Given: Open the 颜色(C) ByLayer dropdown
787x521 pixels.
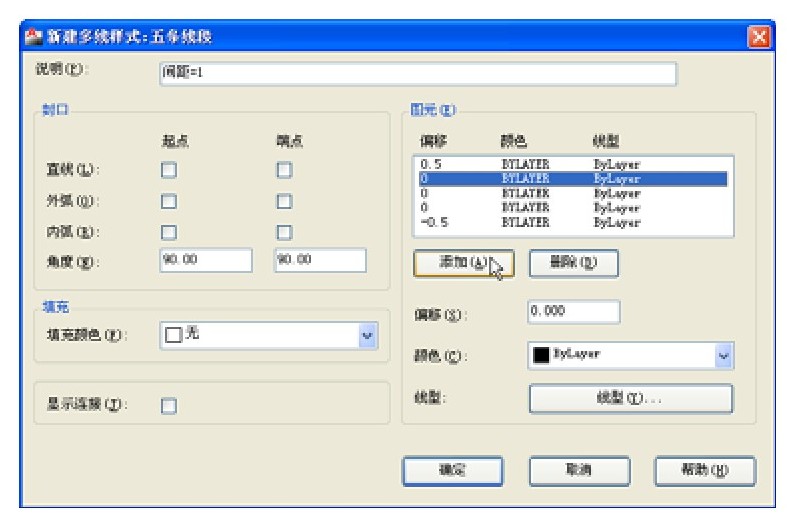Looking at the screenshot, I should [x=723, y=356].
